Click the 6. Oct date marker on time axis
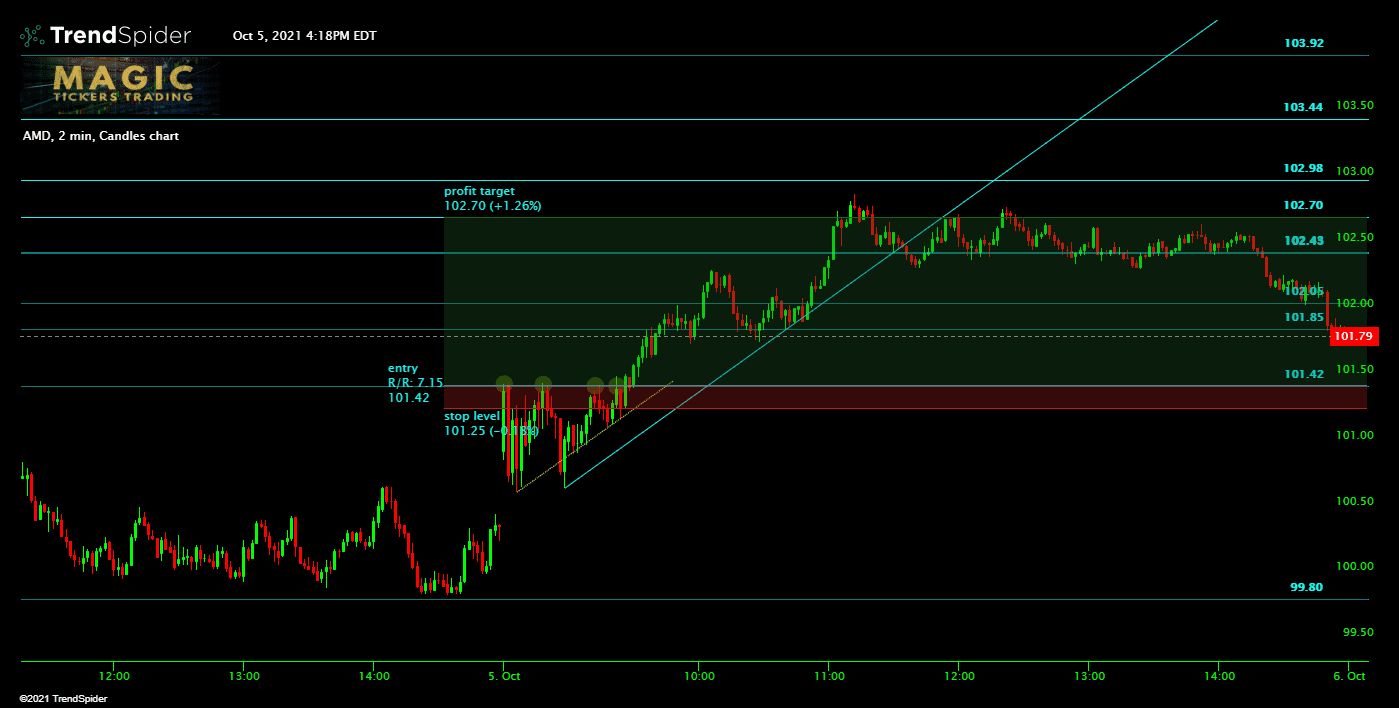1399x708 pixels. tap(1349, 677)
